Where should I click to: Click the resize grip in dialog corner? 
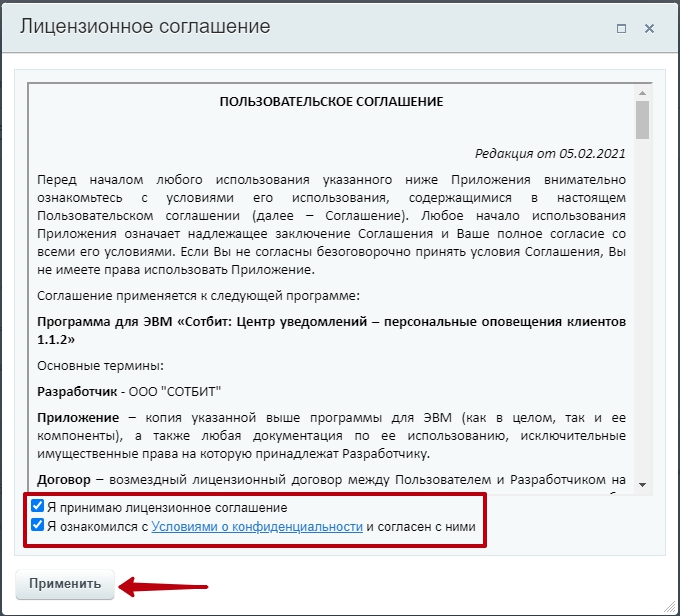(670, 607)
